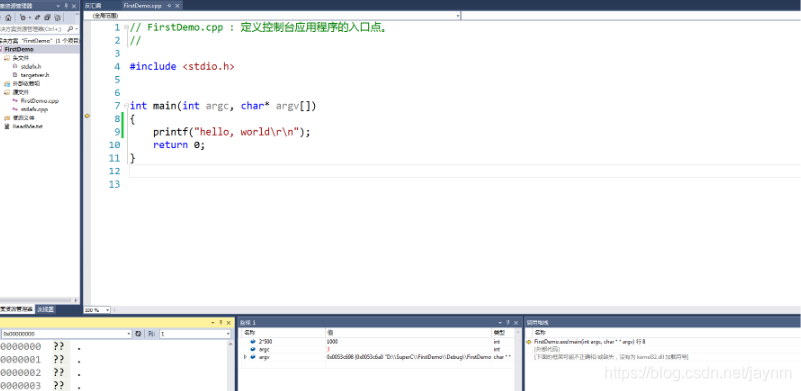Click the memory address input field 0x00000000
Screen dimensions: 801x391
66,334
